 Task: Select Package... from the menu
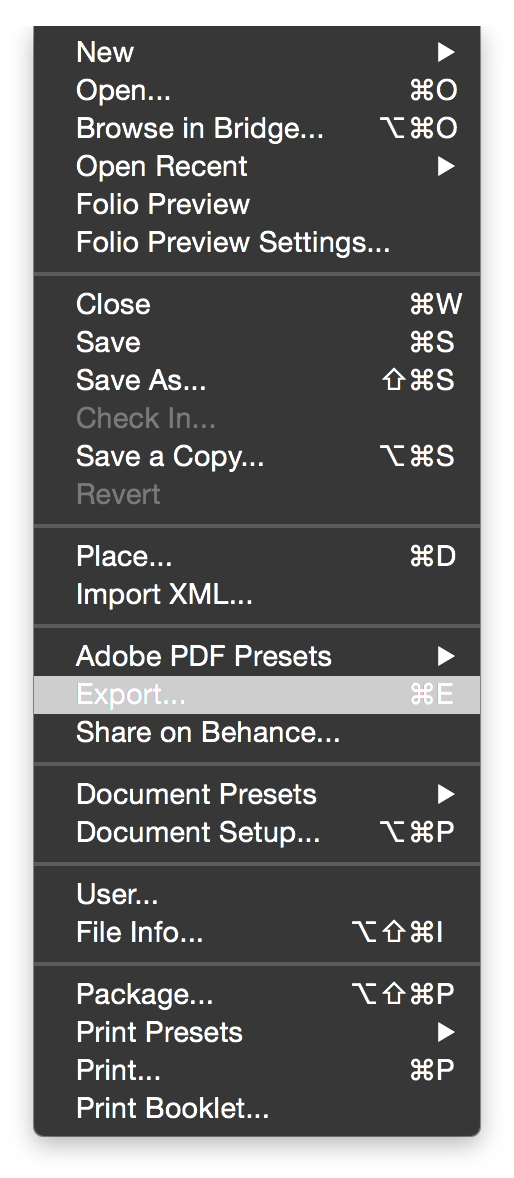tap(257, 994)
